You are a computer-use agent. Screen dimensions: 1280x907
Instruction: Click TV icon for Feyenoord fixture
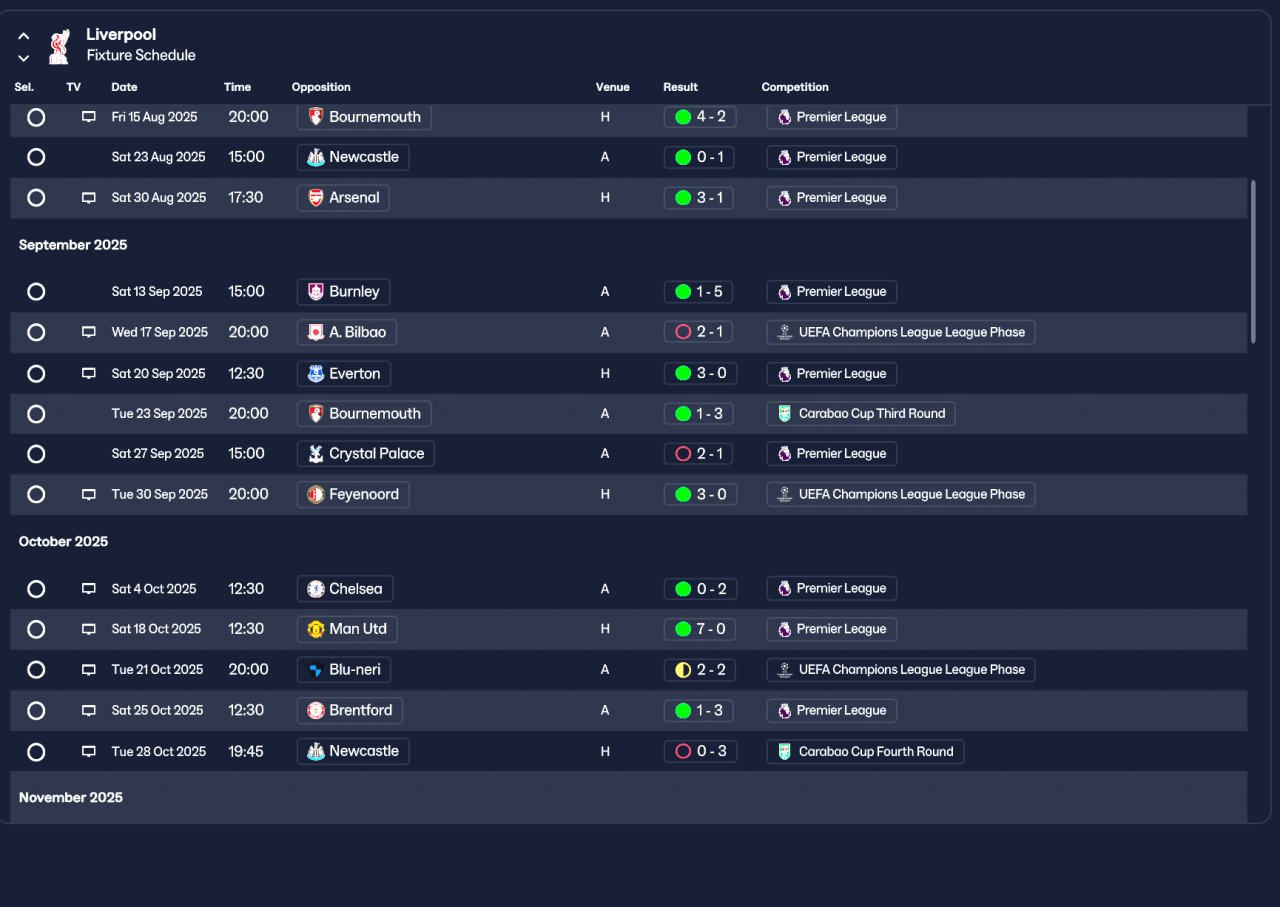coord(89,494)
